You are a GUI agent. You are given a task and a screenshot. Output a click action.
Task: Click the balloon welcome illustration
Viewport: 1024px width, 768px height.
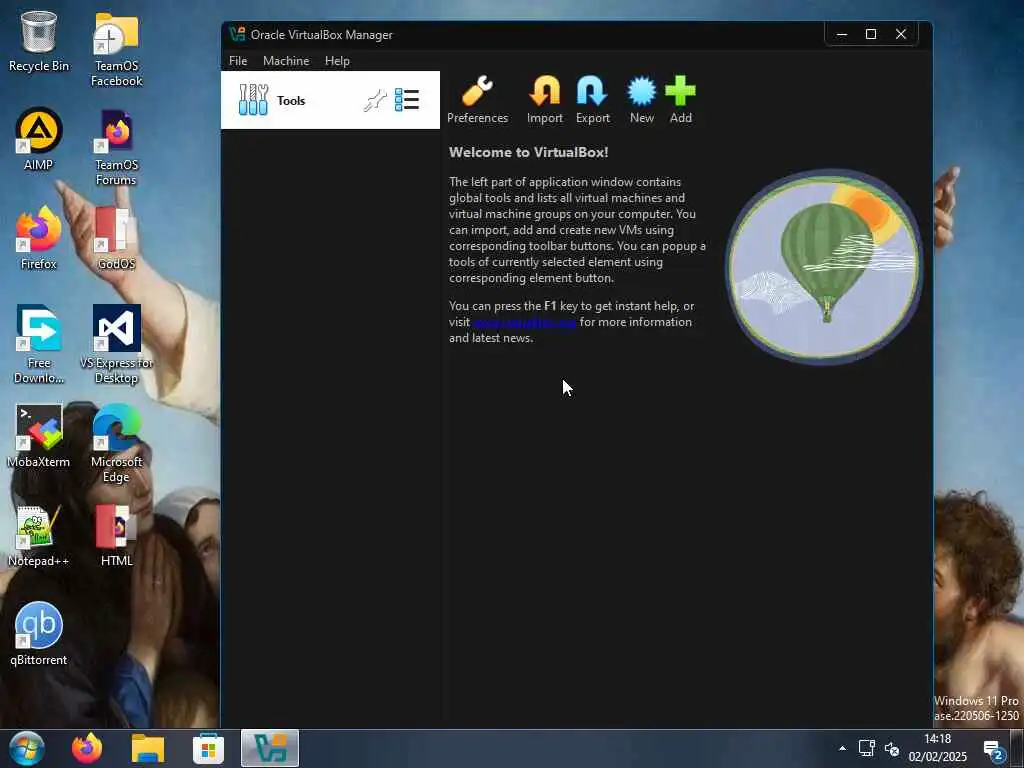(x=824, y=266)
